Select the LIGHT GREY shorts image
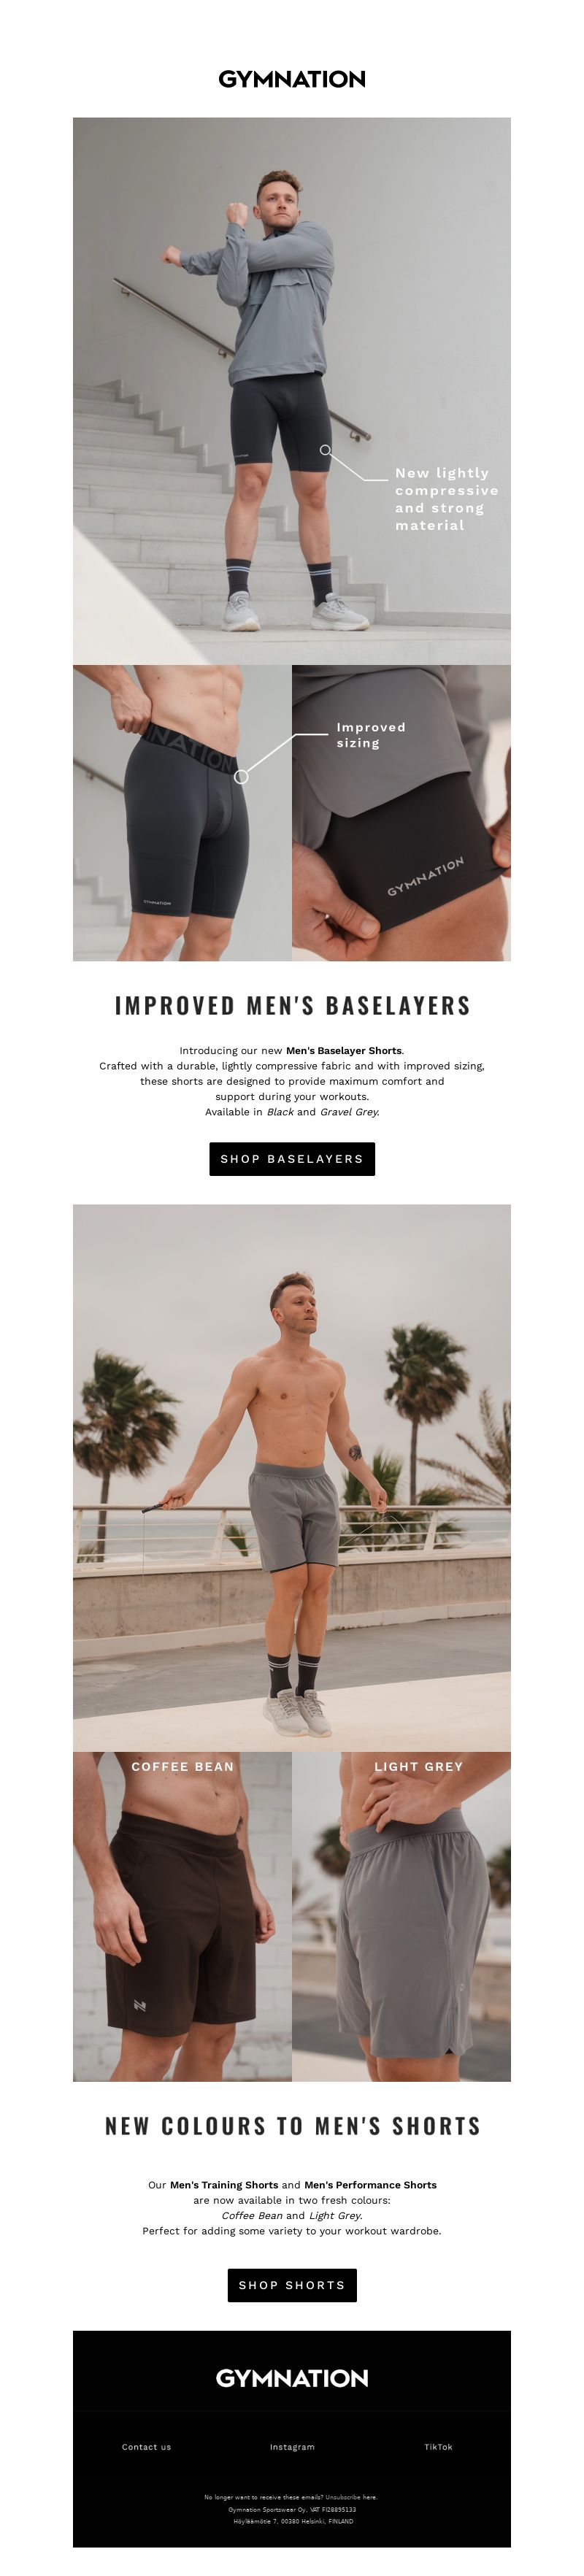This screenshot has width=584, height=2576. 402,1916
